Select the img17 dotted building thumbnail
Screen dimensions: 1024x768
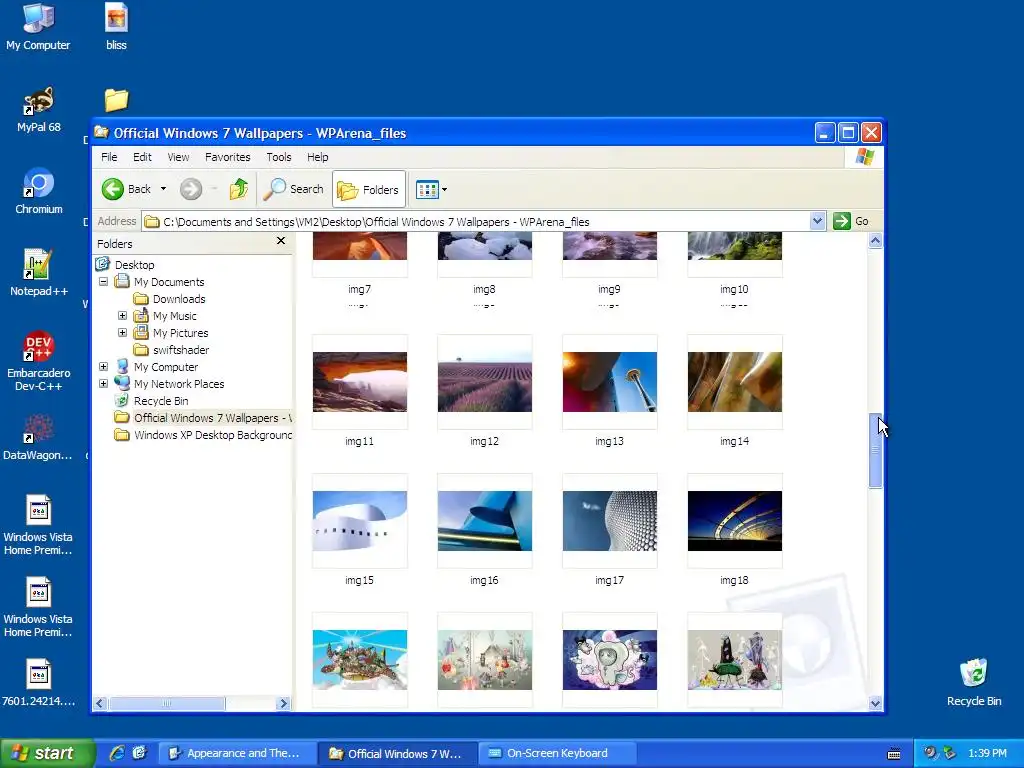(x=610, y=521)
